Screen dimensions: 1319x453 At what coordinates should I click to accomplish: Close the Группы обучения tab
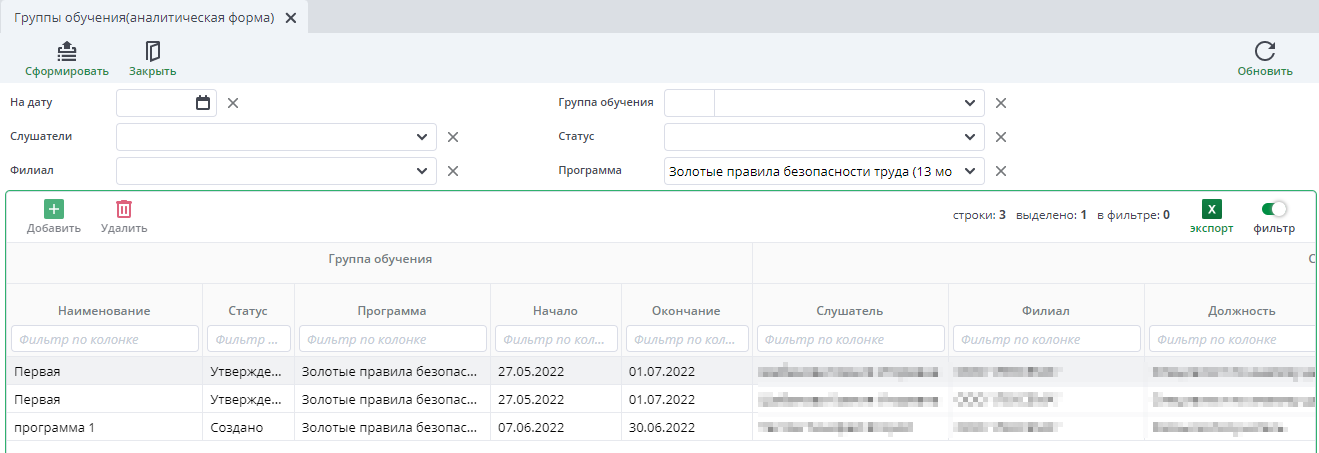coord(291,18)
